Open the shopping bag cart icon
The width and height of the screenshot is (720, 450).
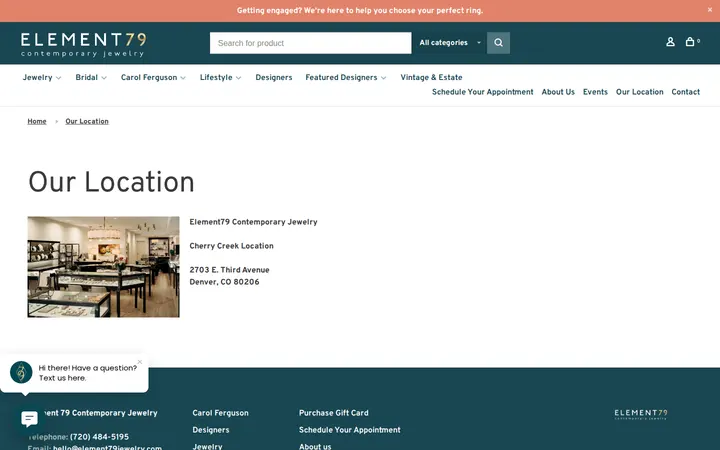[x=690, y=41]
